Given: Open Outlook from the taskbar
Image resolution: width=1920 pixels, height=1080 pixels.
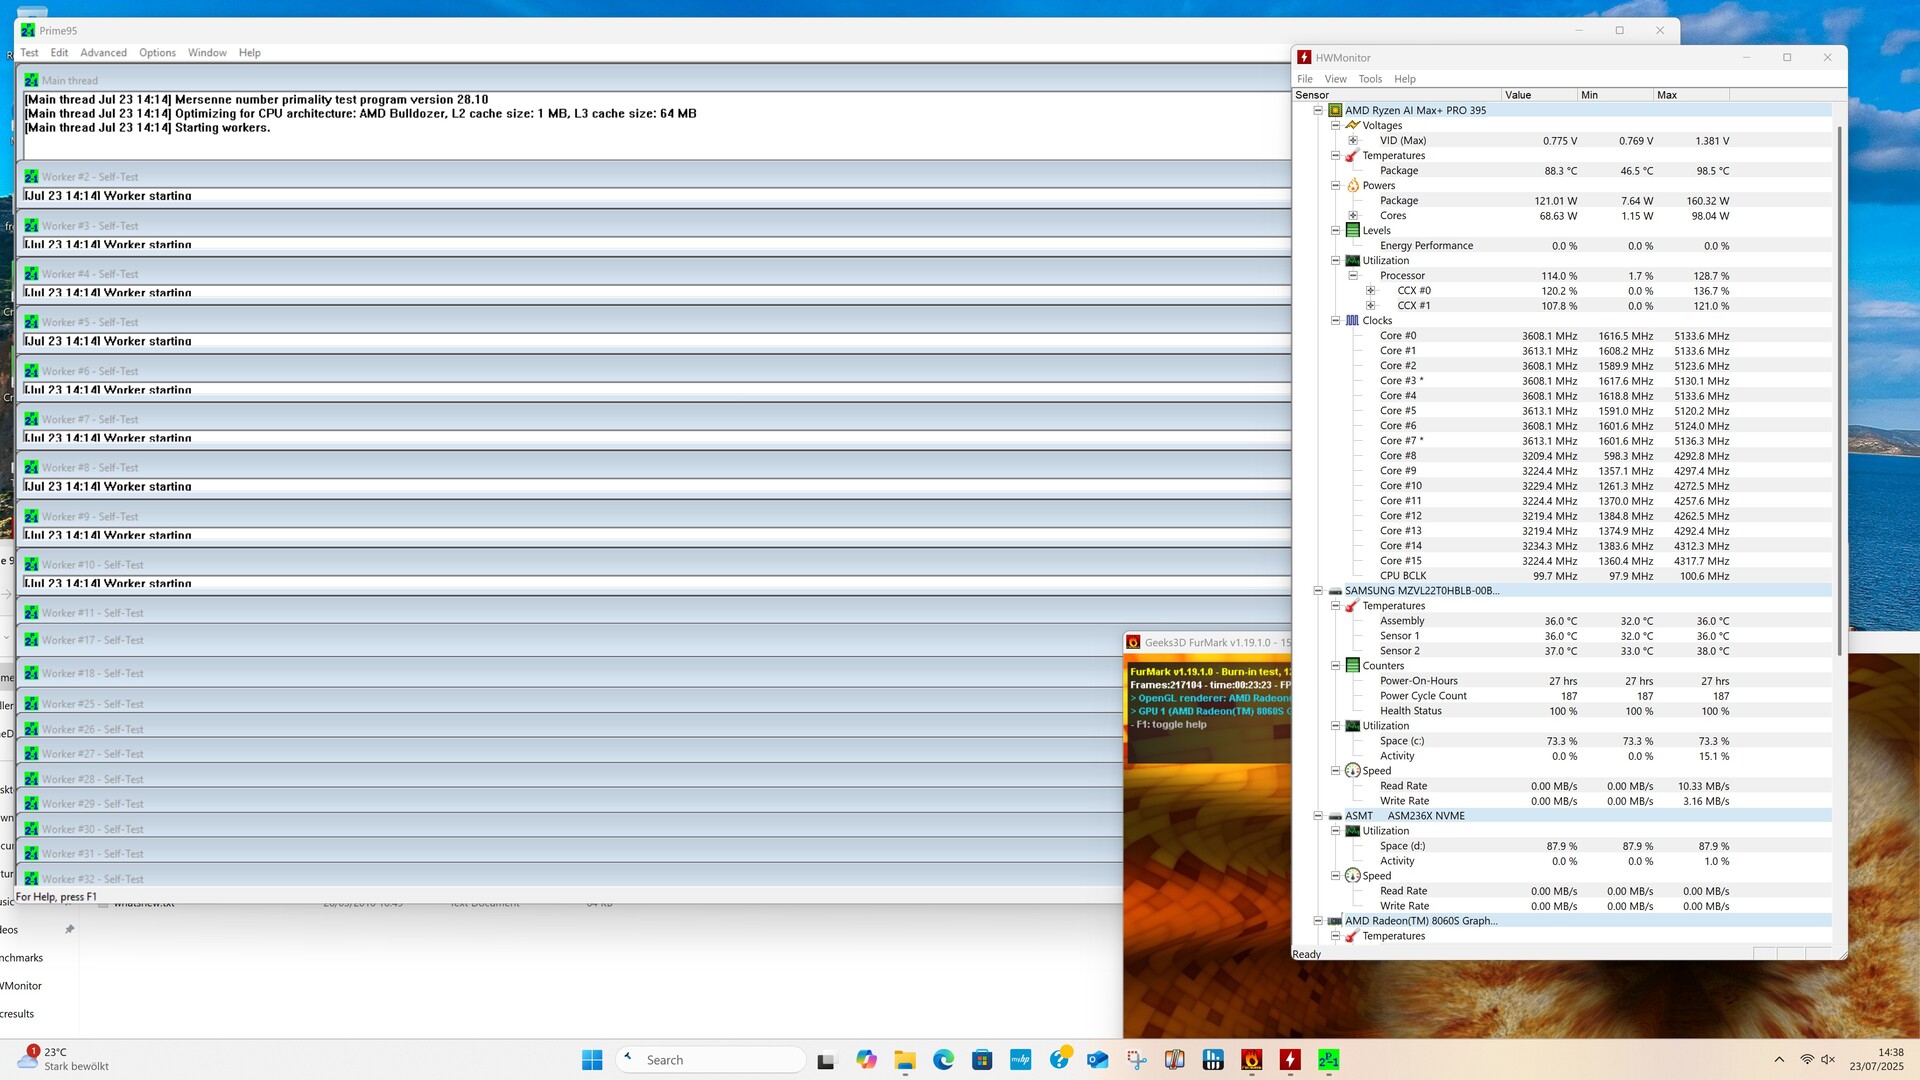Looking at the screenshot, I should (1097, 1060).
